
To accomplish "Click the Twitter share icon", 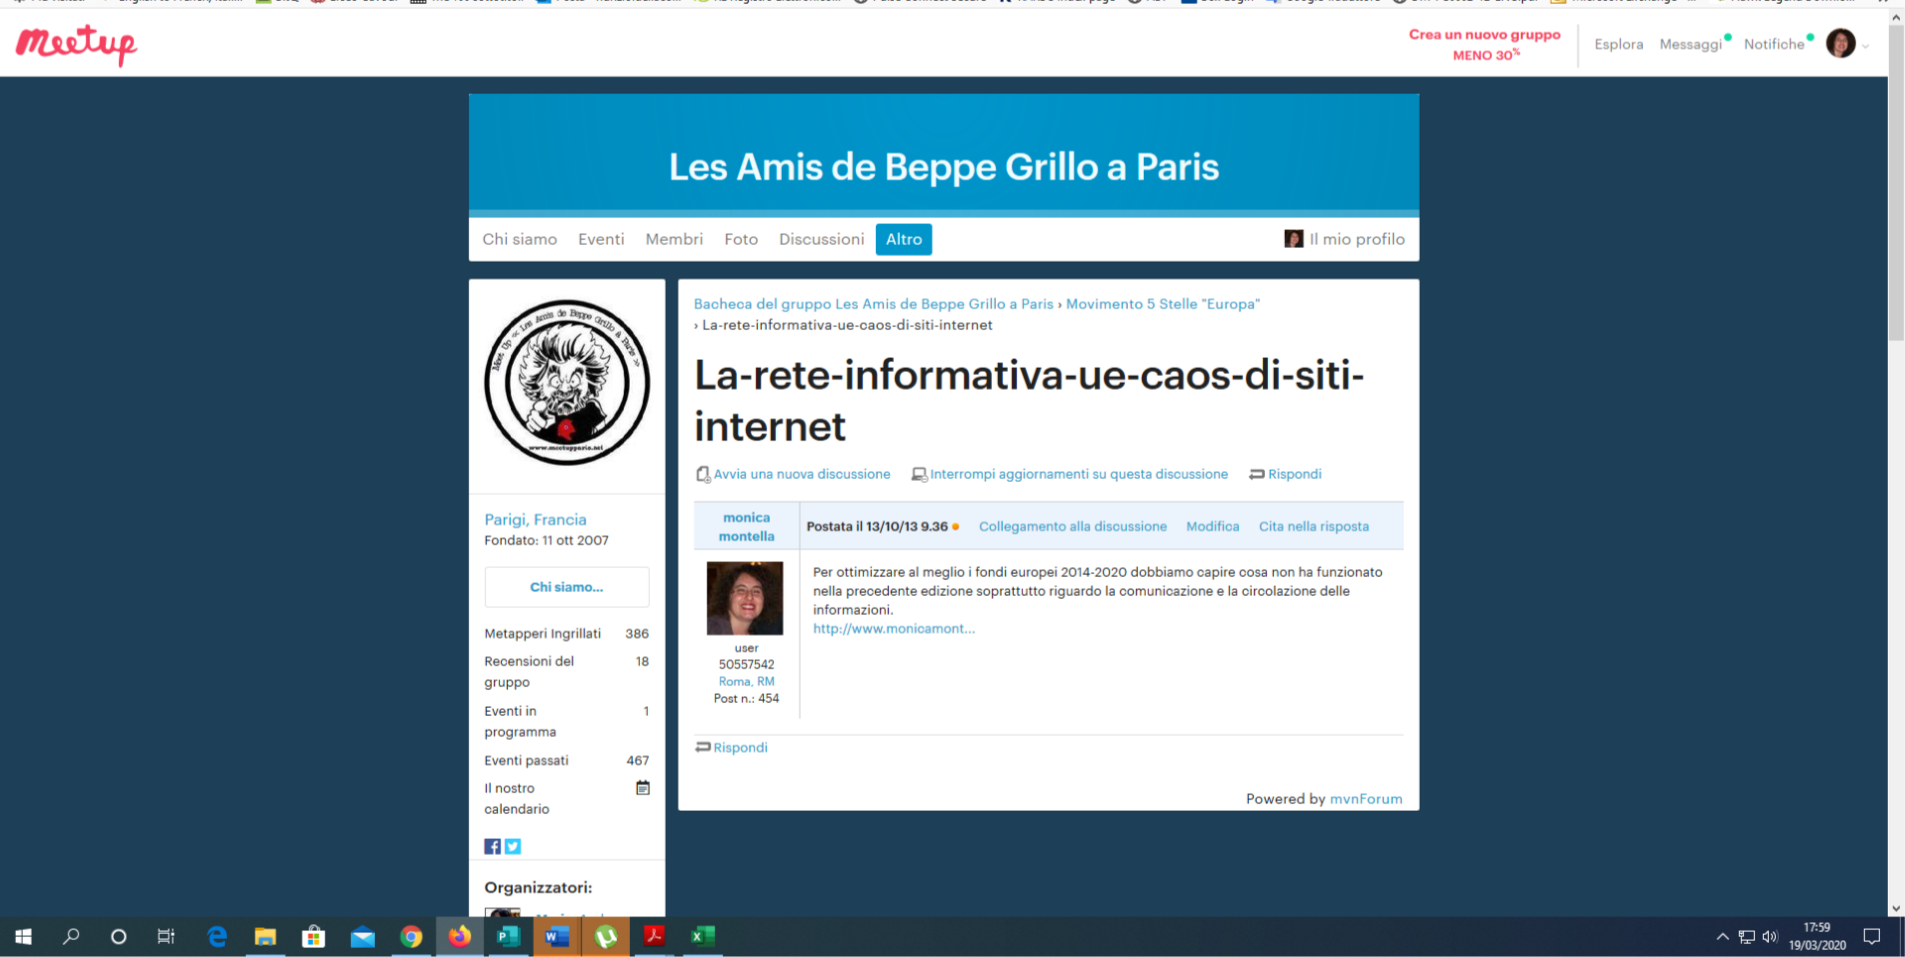I will point(513,846).
